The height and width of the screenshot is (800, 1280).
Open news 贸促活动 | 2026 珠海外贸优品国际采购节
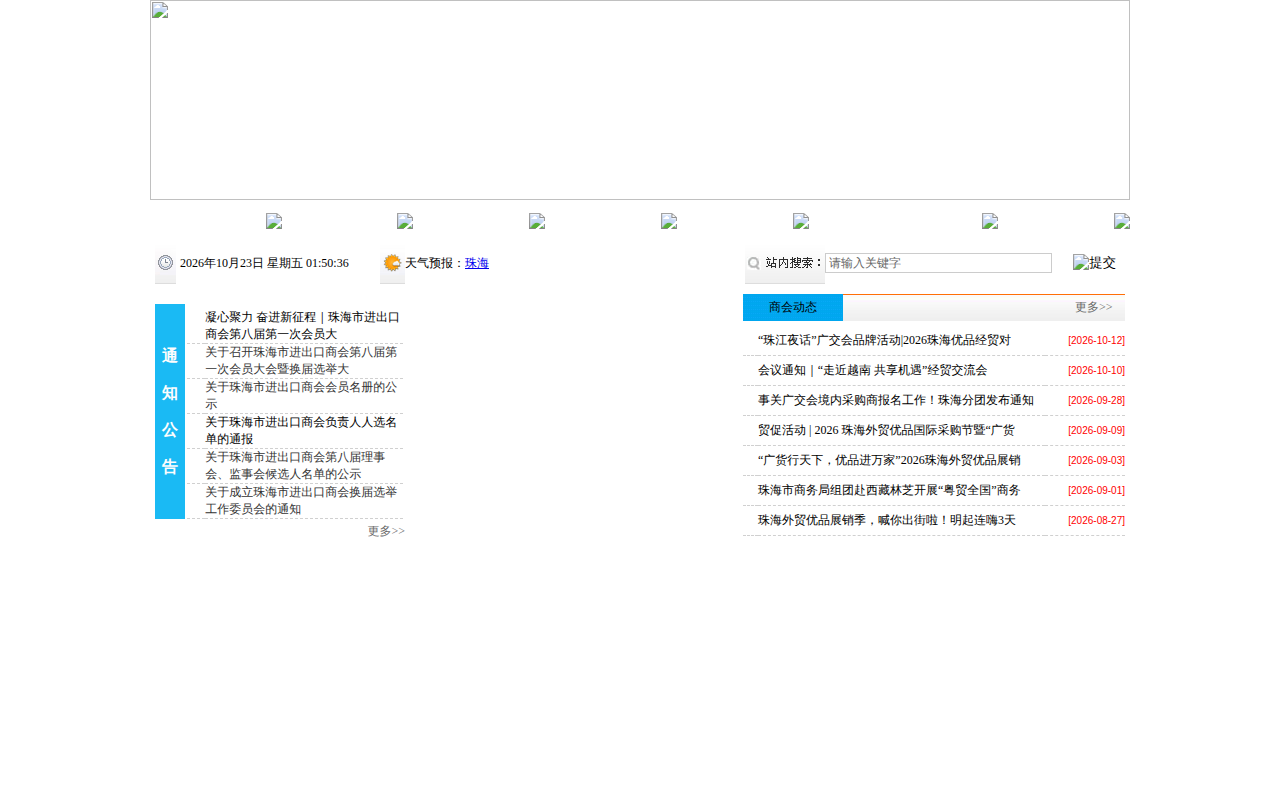click(886, 431)
